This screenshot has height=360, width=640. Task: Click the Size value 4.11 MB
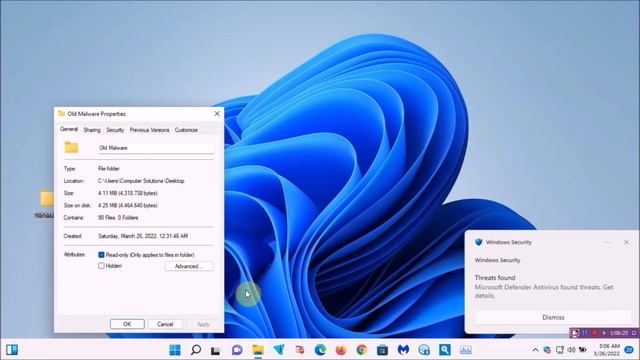click(x=128, y=193)
